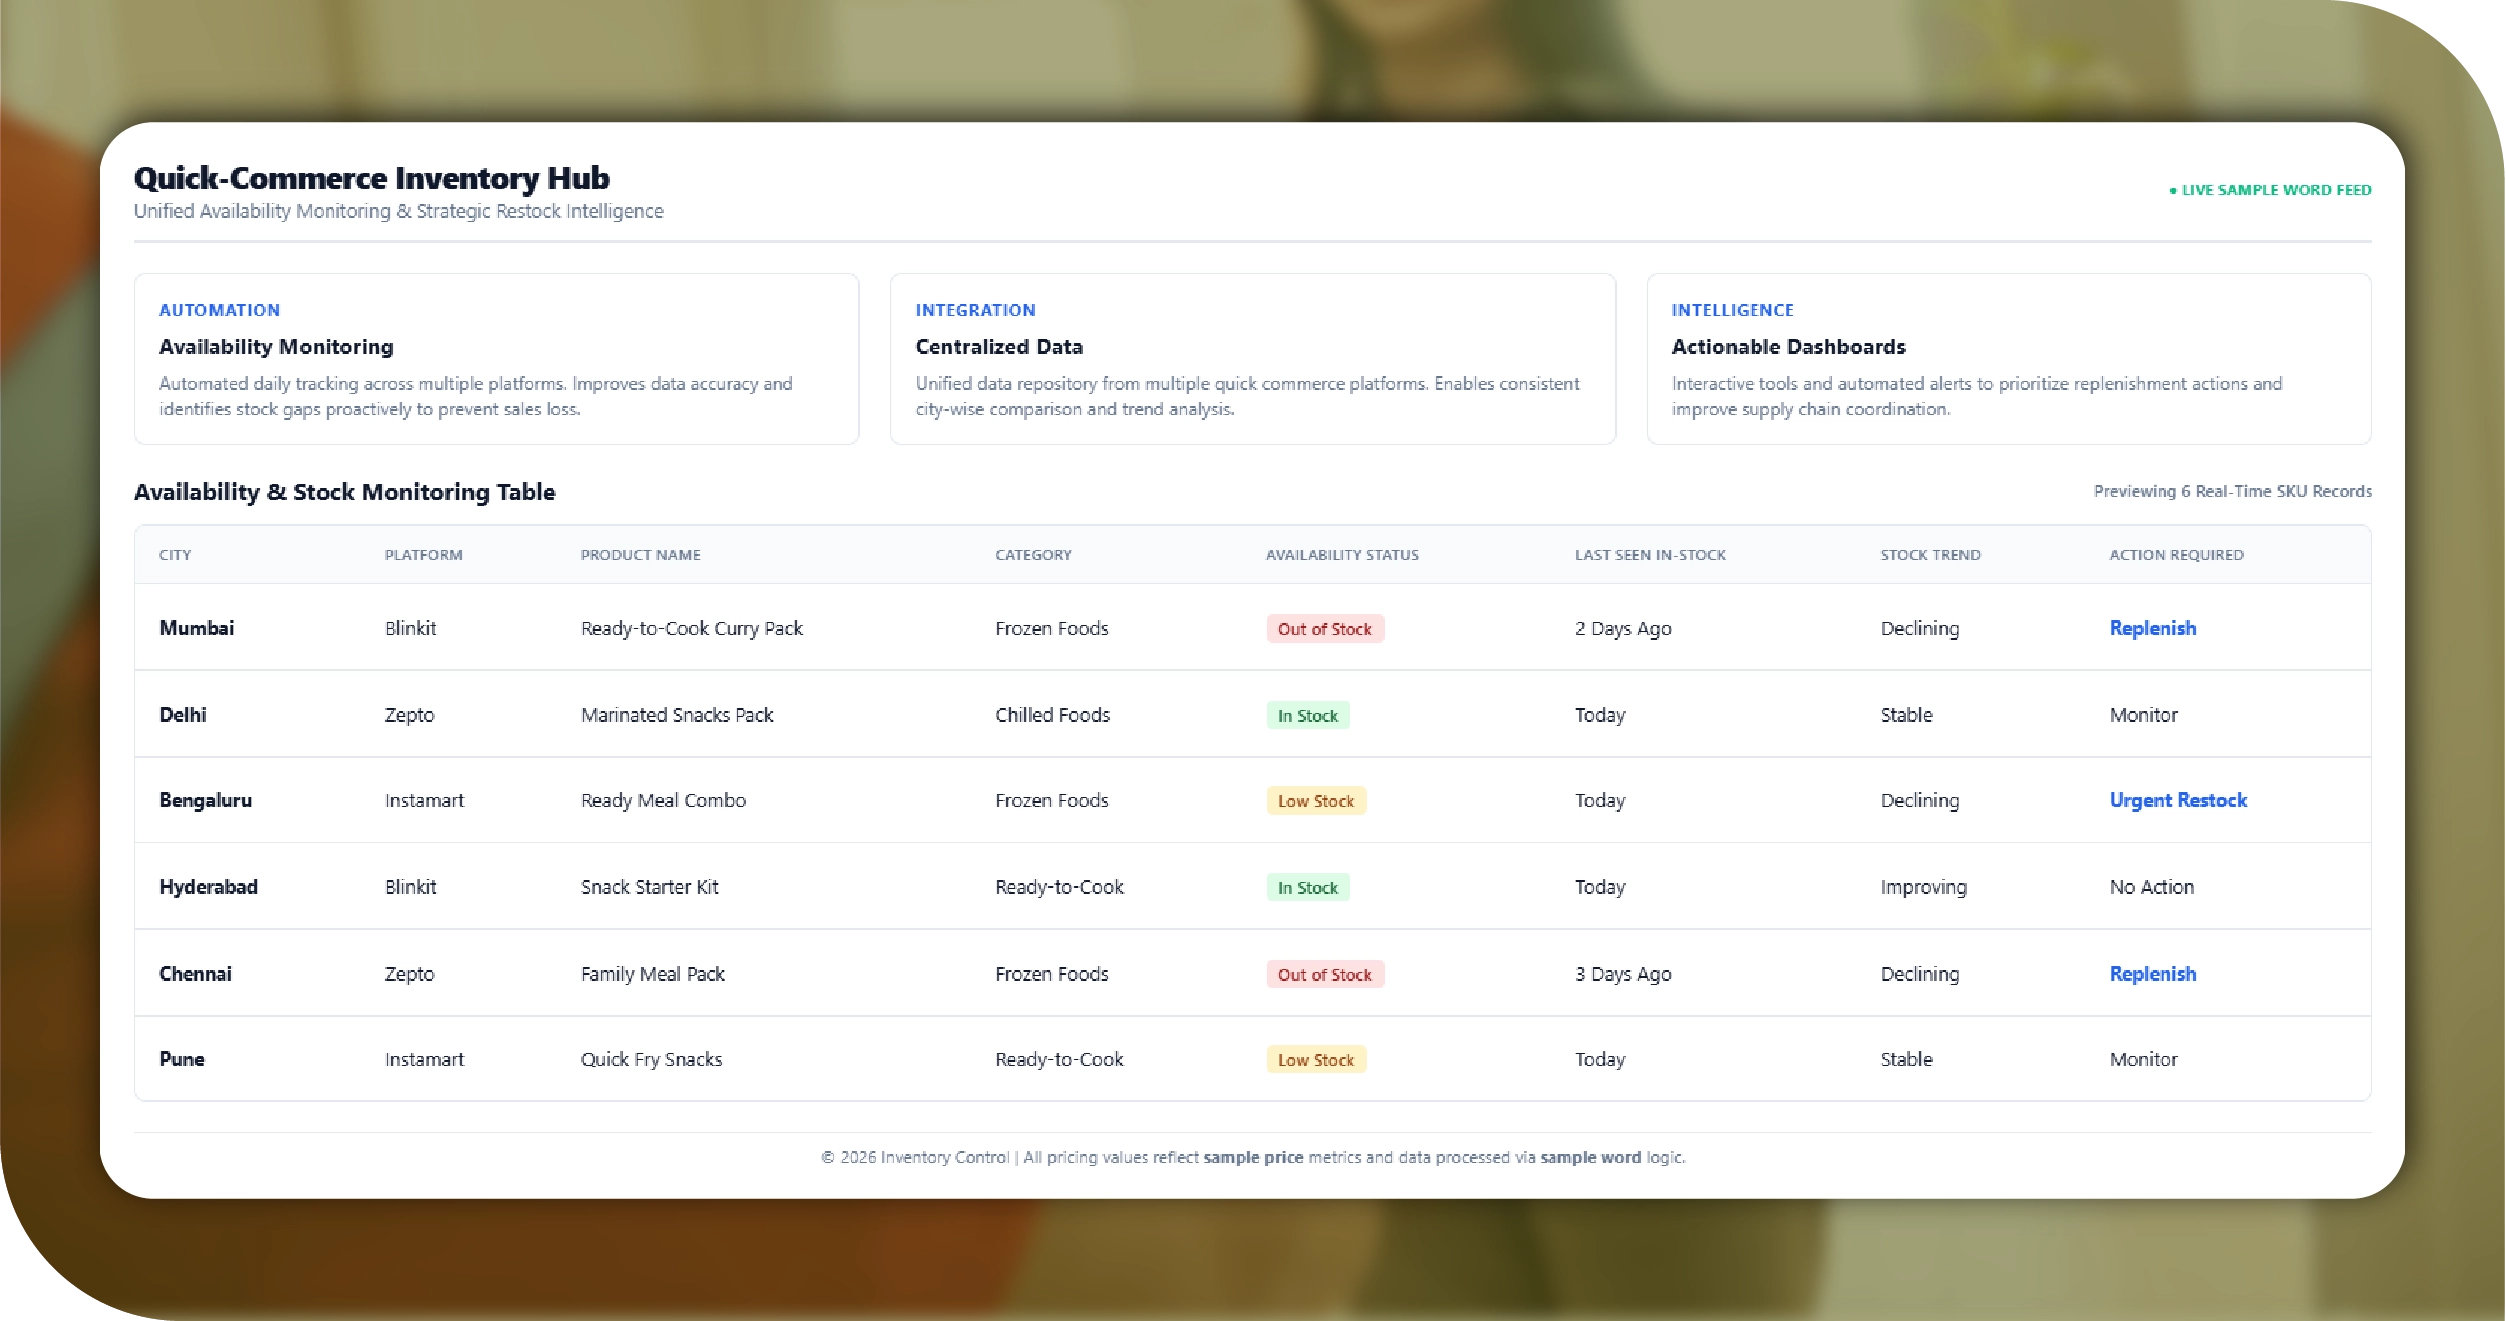
Task: Click Urgent Restock for Bengaluru
Action: (2177, 800)
